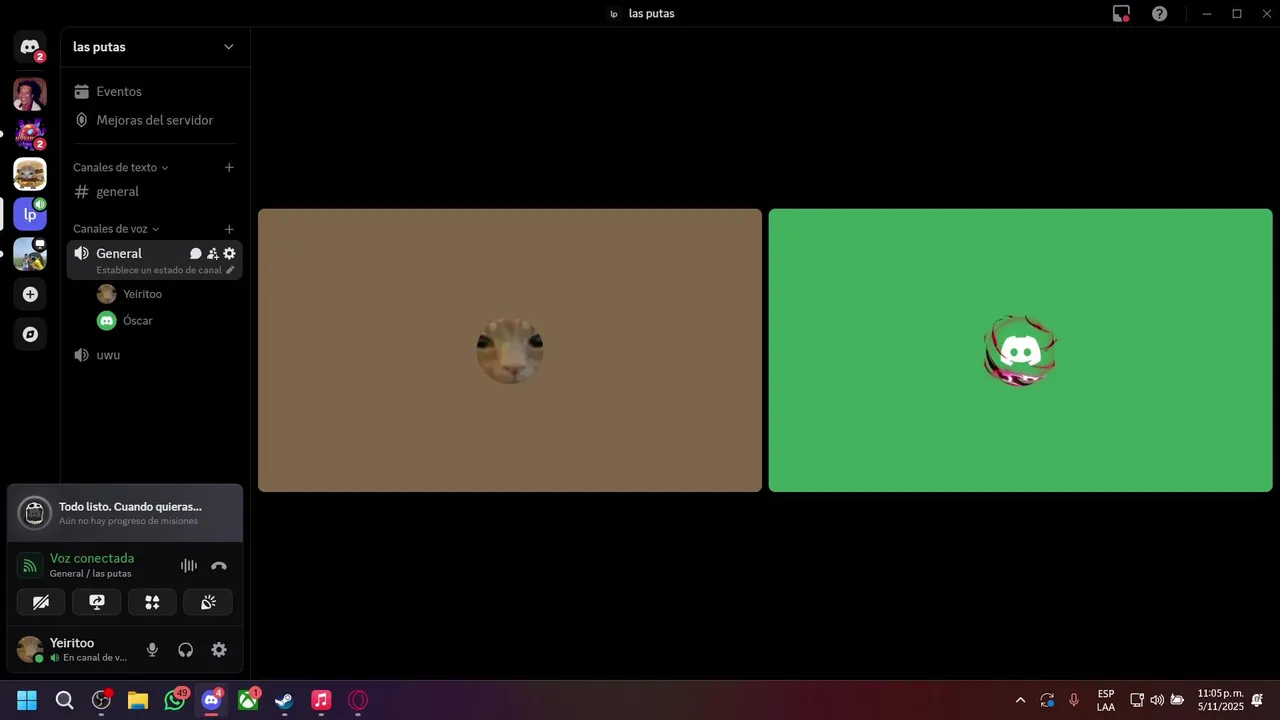Image resolution: width=1280 pixels, height=720 pixels.
Task: Collapse Canales de texto category
Action: pyautogui.click(x=121, y=167)
